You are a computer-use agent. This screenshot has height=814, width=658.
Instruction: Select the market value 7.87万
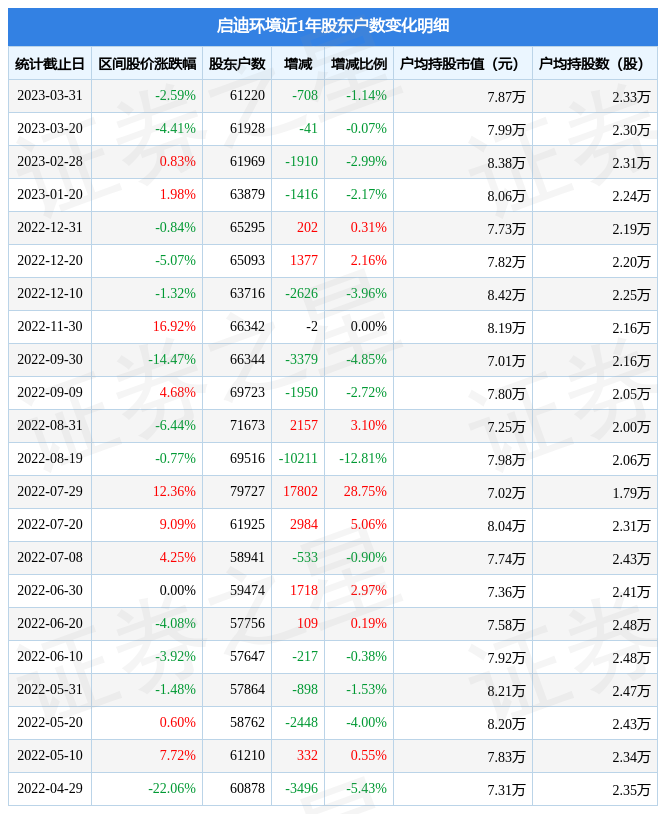(x=506, y=97)
